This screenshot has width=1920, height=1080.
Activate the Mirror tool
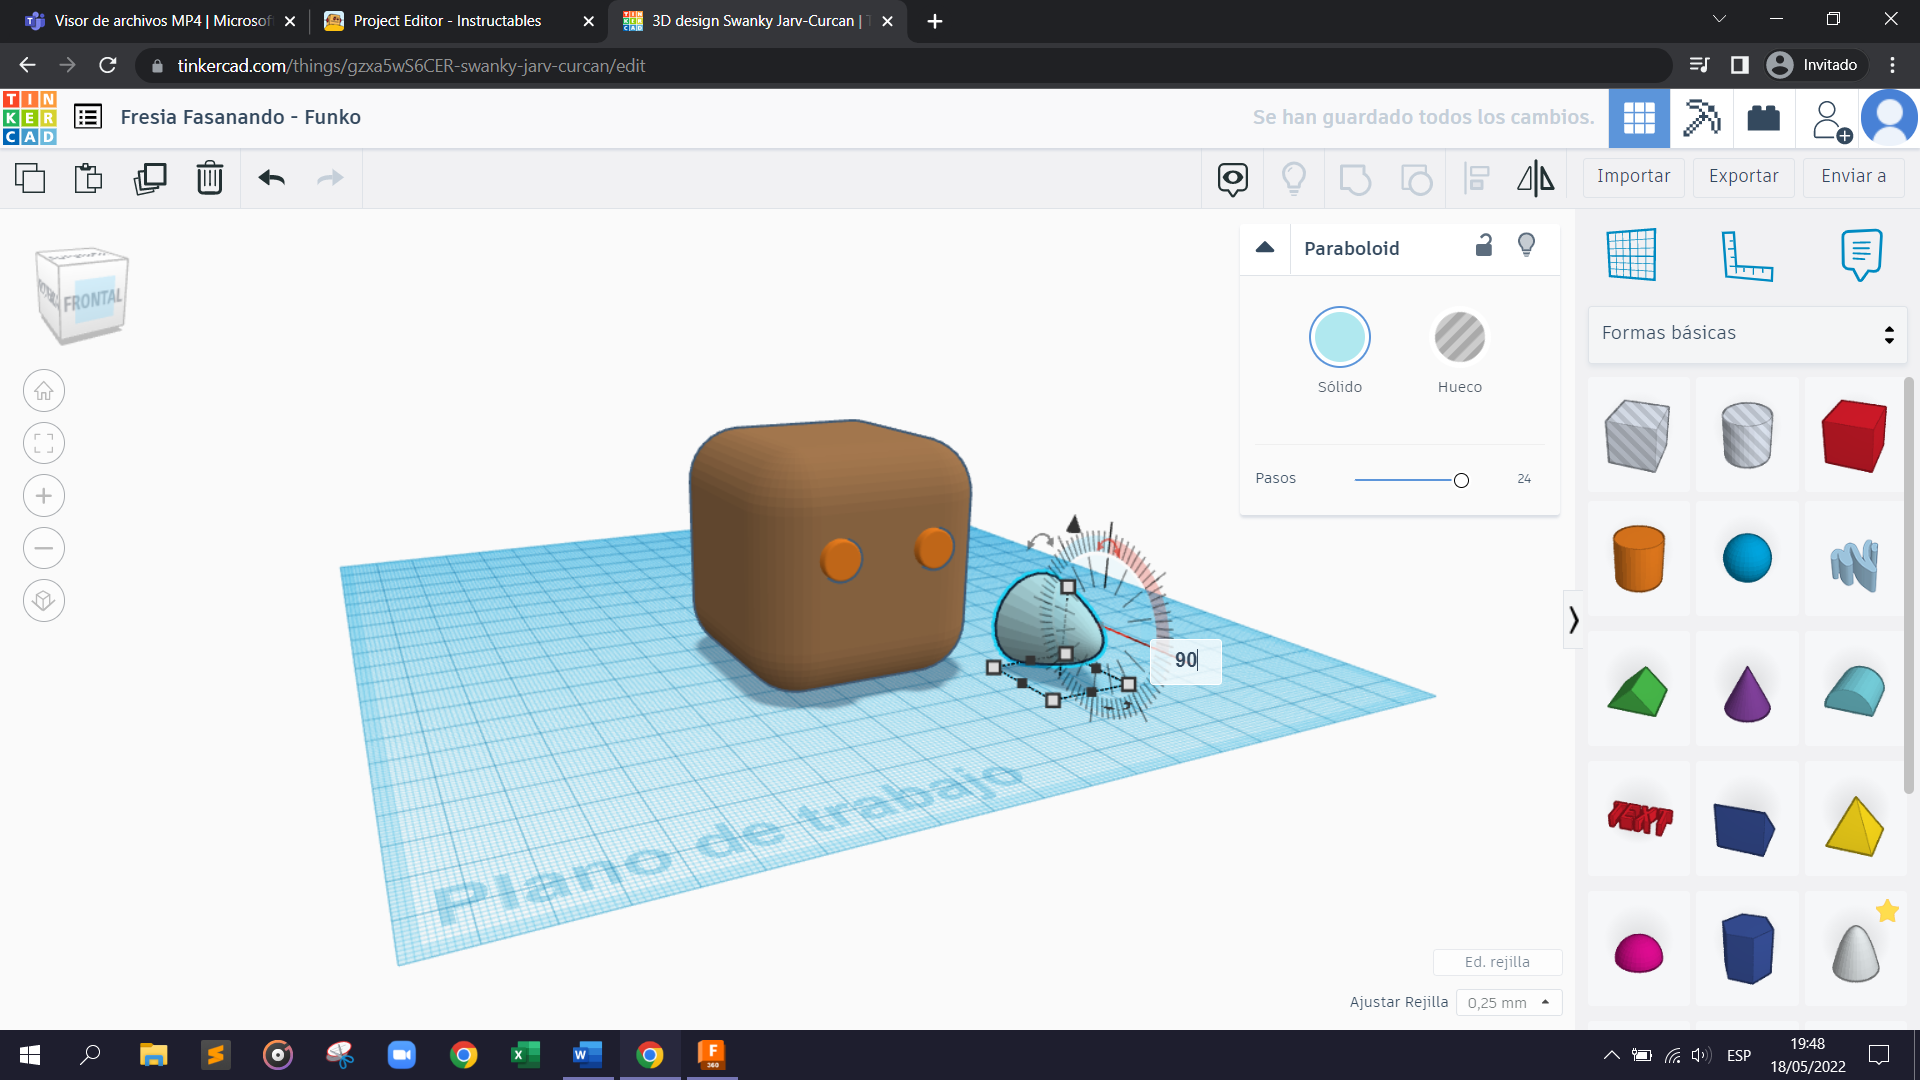pos(1536,179)
